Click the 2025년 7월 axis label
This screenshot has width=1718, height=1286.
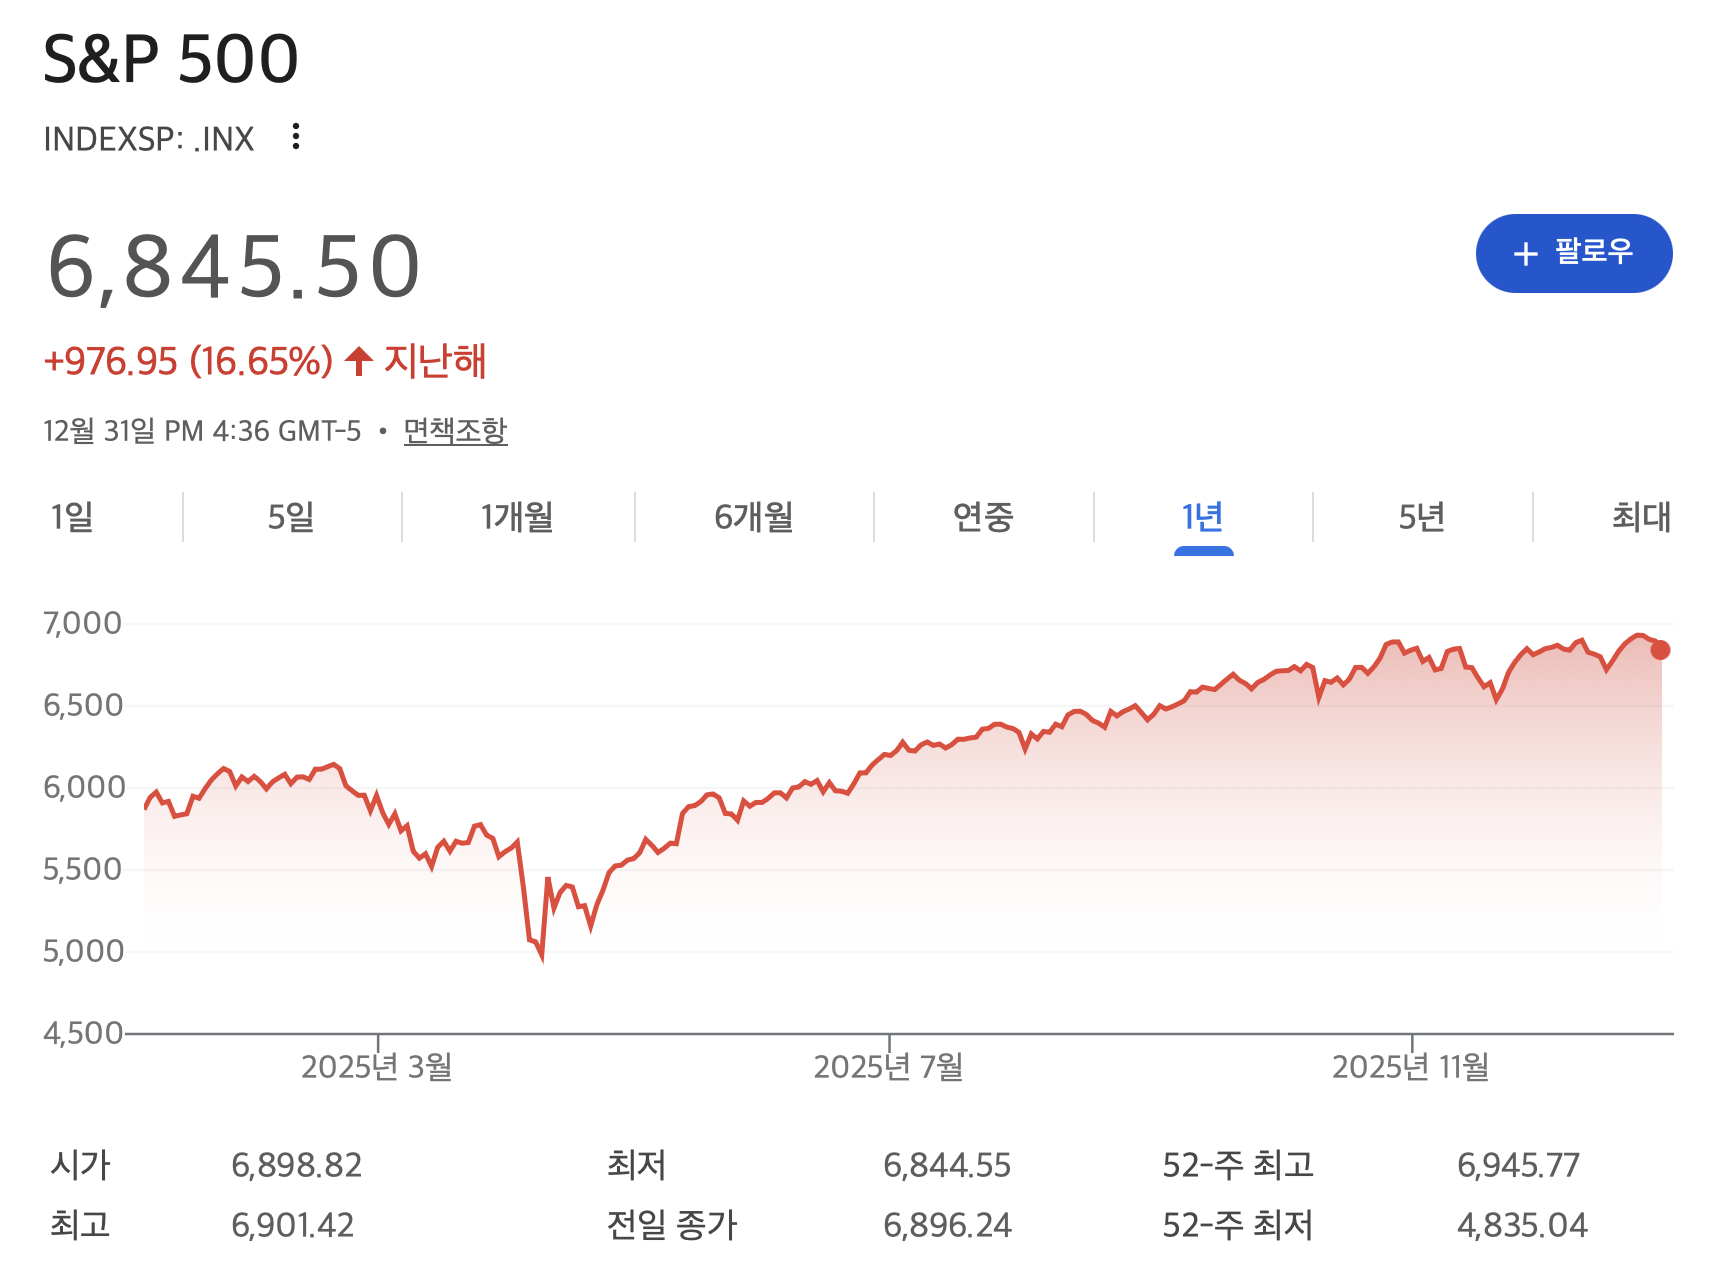[x=888, y=1067]
